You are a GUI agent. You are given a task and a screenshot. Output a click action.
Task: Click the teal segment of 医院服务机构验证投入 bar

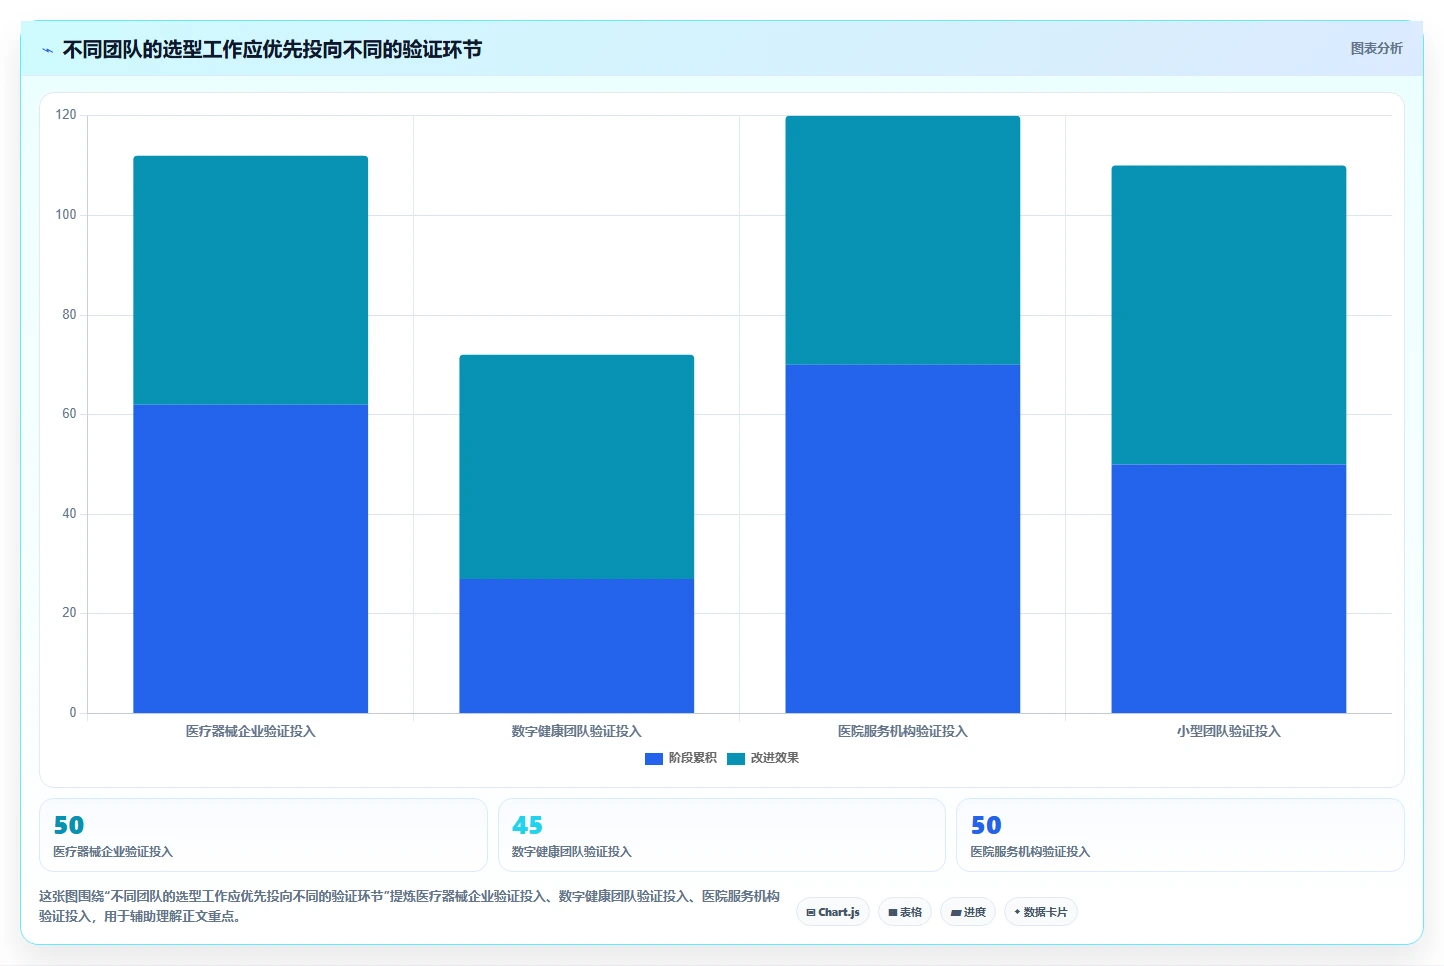point(903,240)
